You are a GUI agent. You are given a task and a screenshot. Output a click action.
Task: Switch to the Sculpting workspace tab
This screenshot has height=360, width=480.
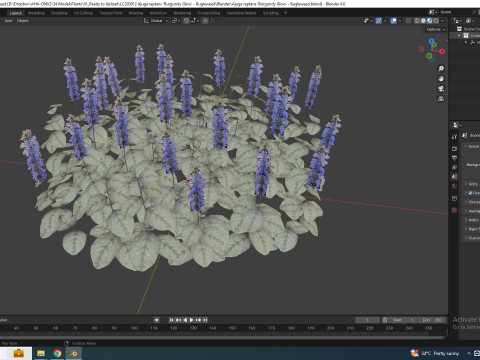(59, 13)
